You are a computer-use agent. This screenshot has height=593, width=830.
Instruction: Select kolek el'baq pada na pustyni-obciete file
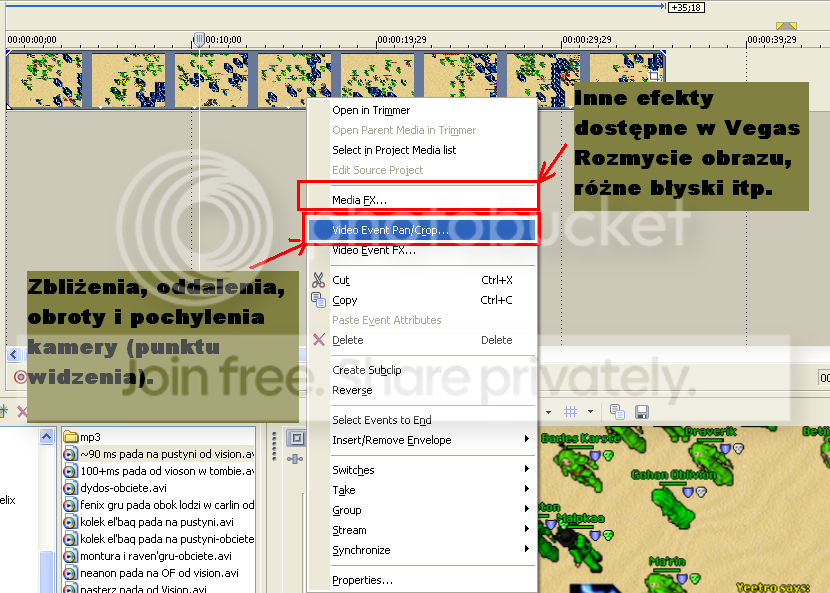tap(159, 538)
